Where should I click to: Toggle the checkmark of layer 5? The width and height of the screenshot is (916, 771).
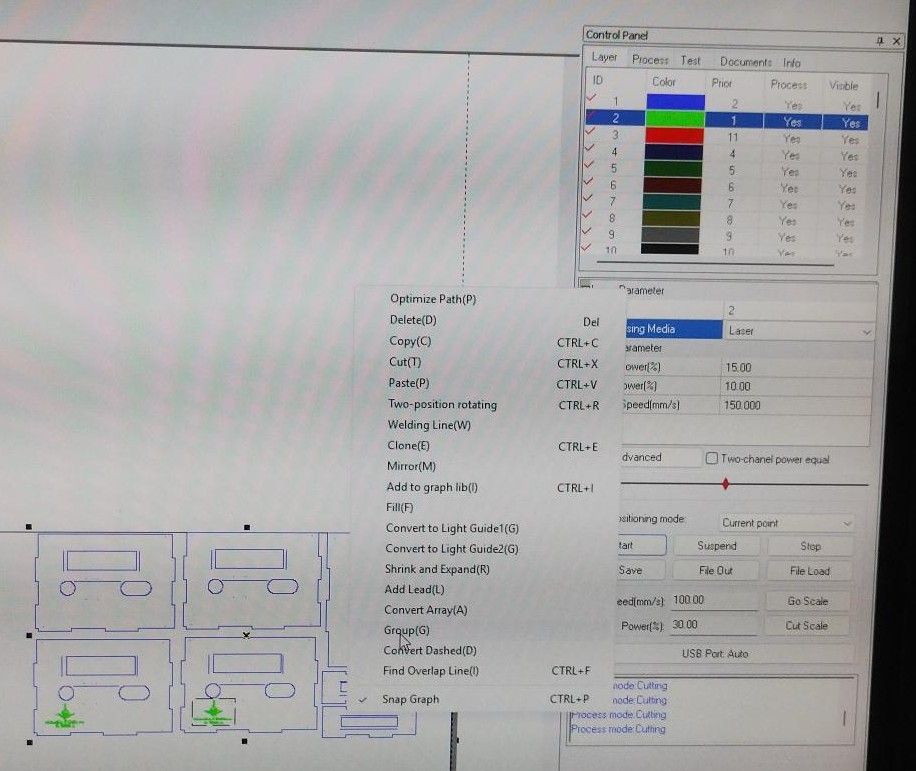(x=589, y=164)
